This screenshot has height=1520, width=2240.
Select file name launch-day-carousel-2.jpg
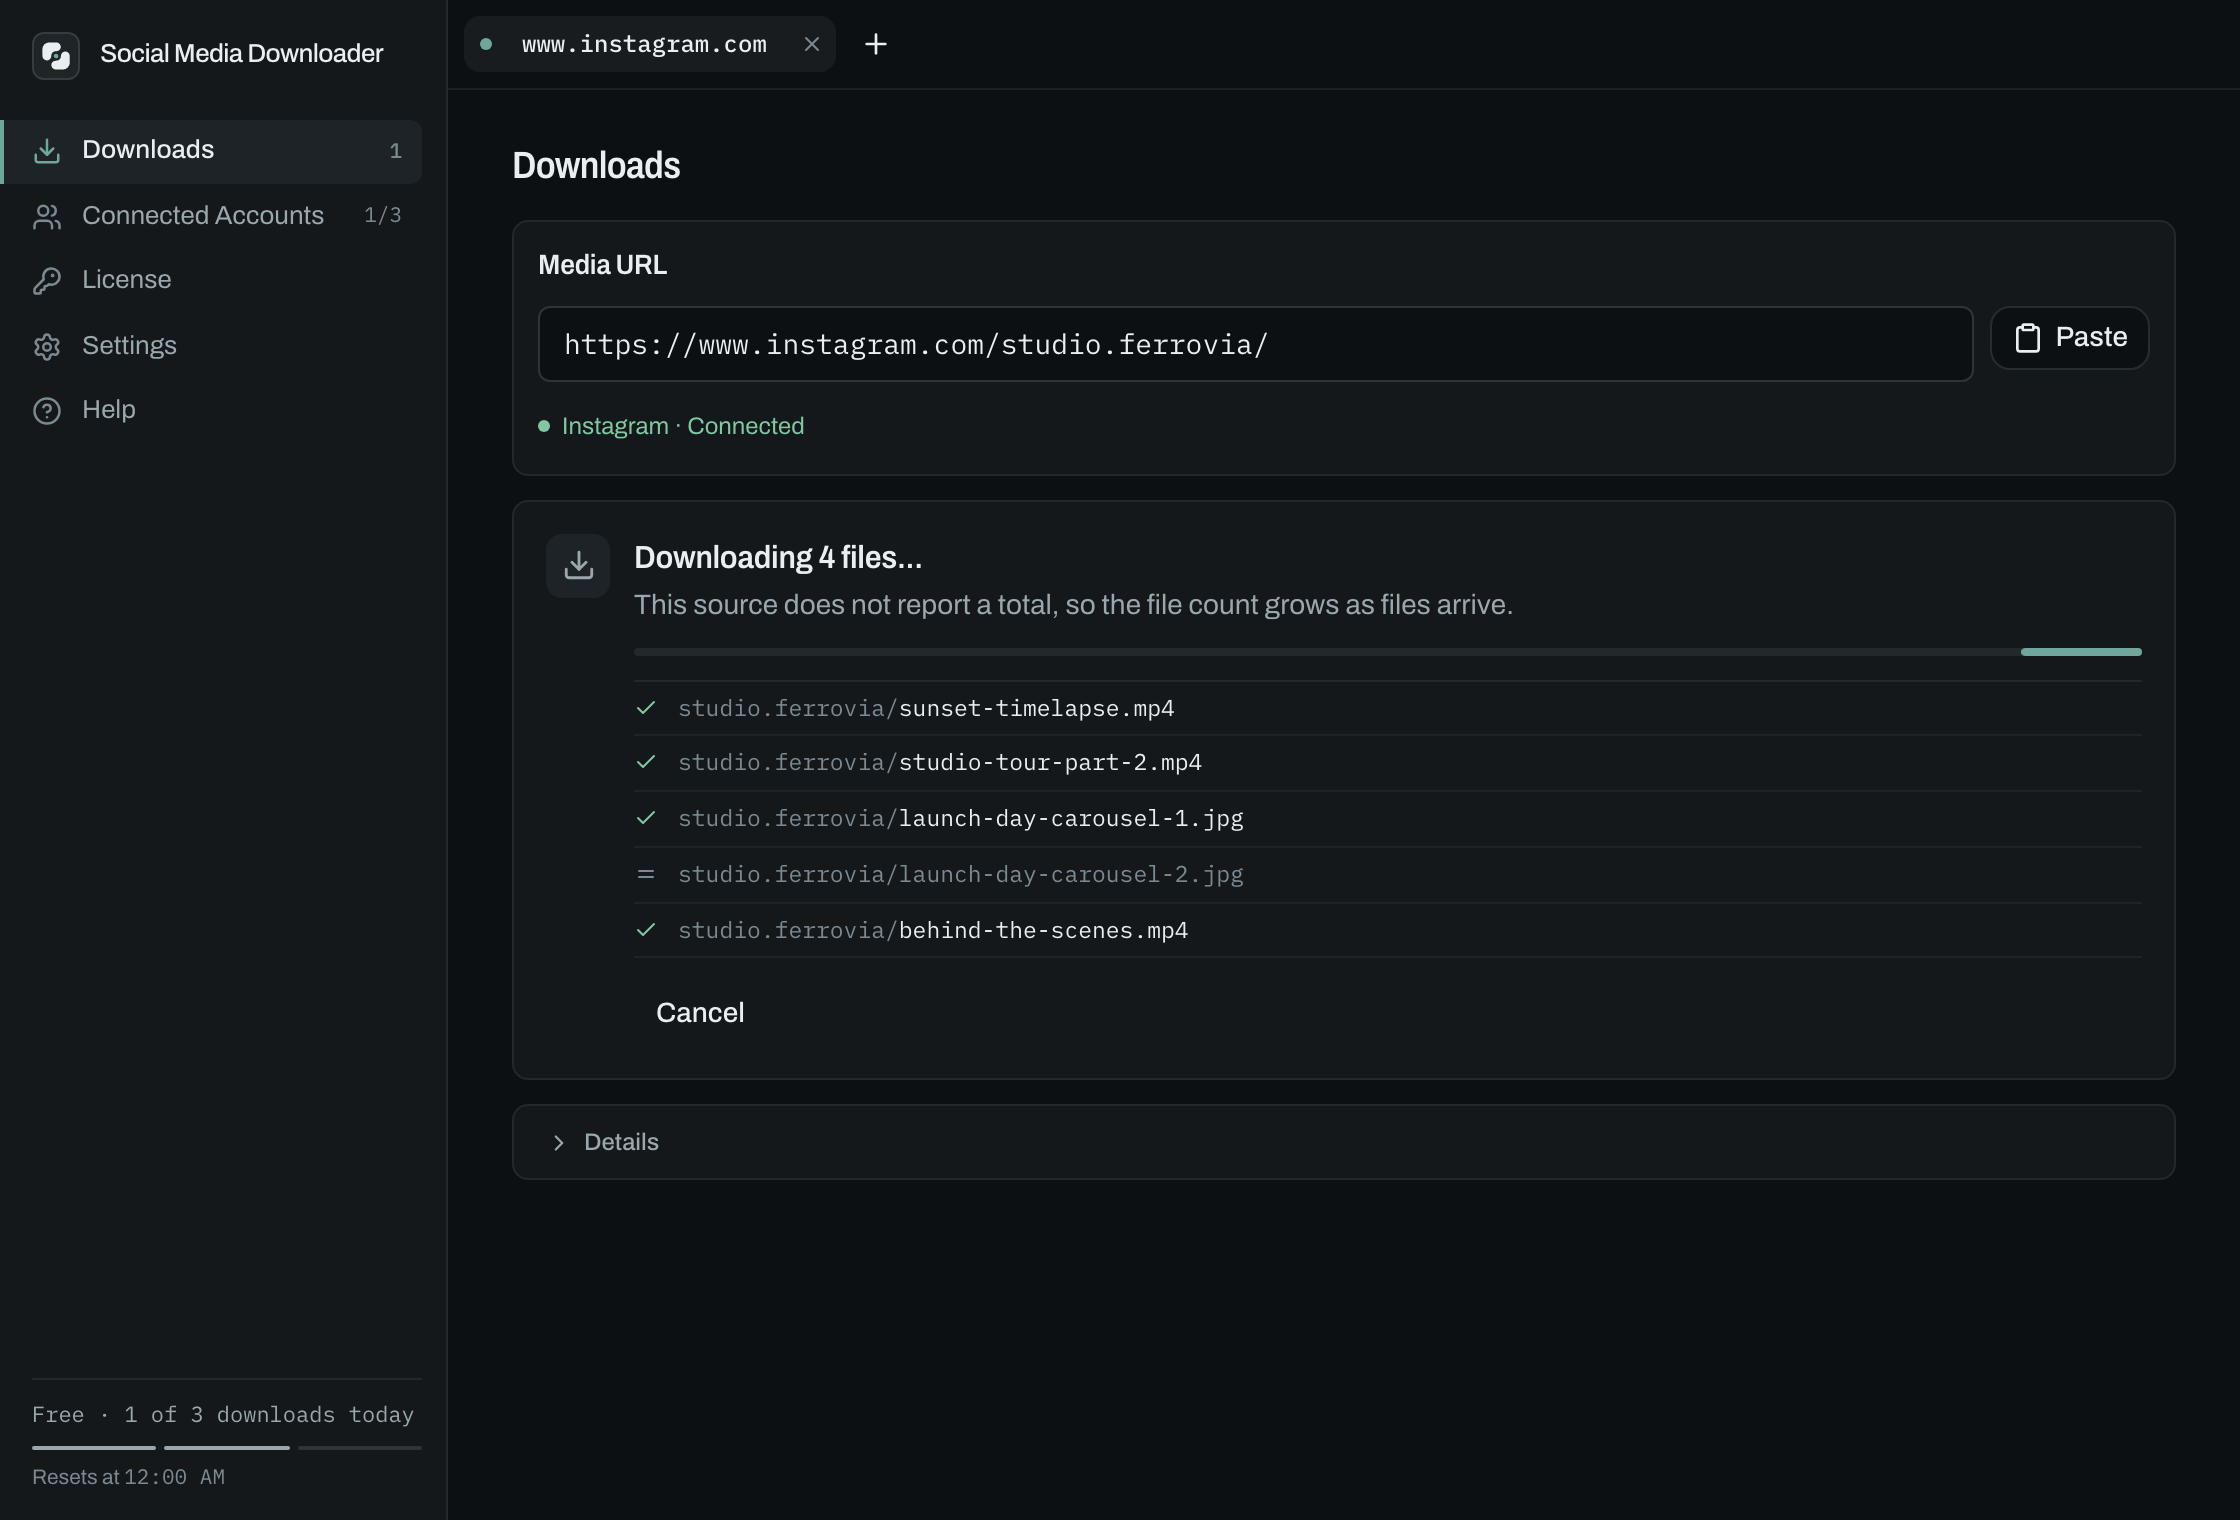tap(1071, 874)
